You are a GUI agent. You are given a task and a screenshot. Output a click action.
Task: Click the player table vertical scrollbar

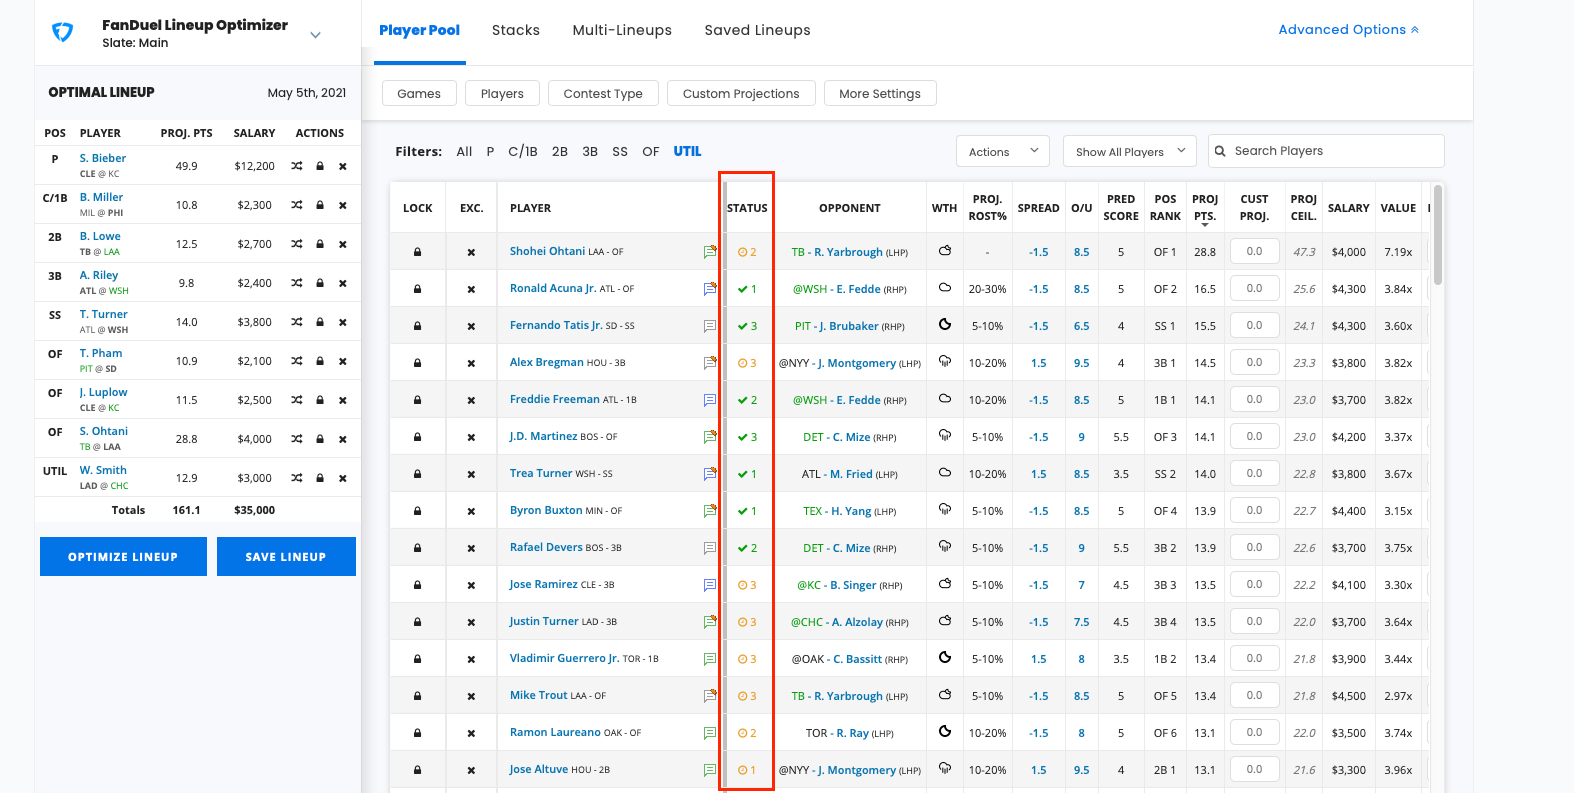[x=1438, y=235]
